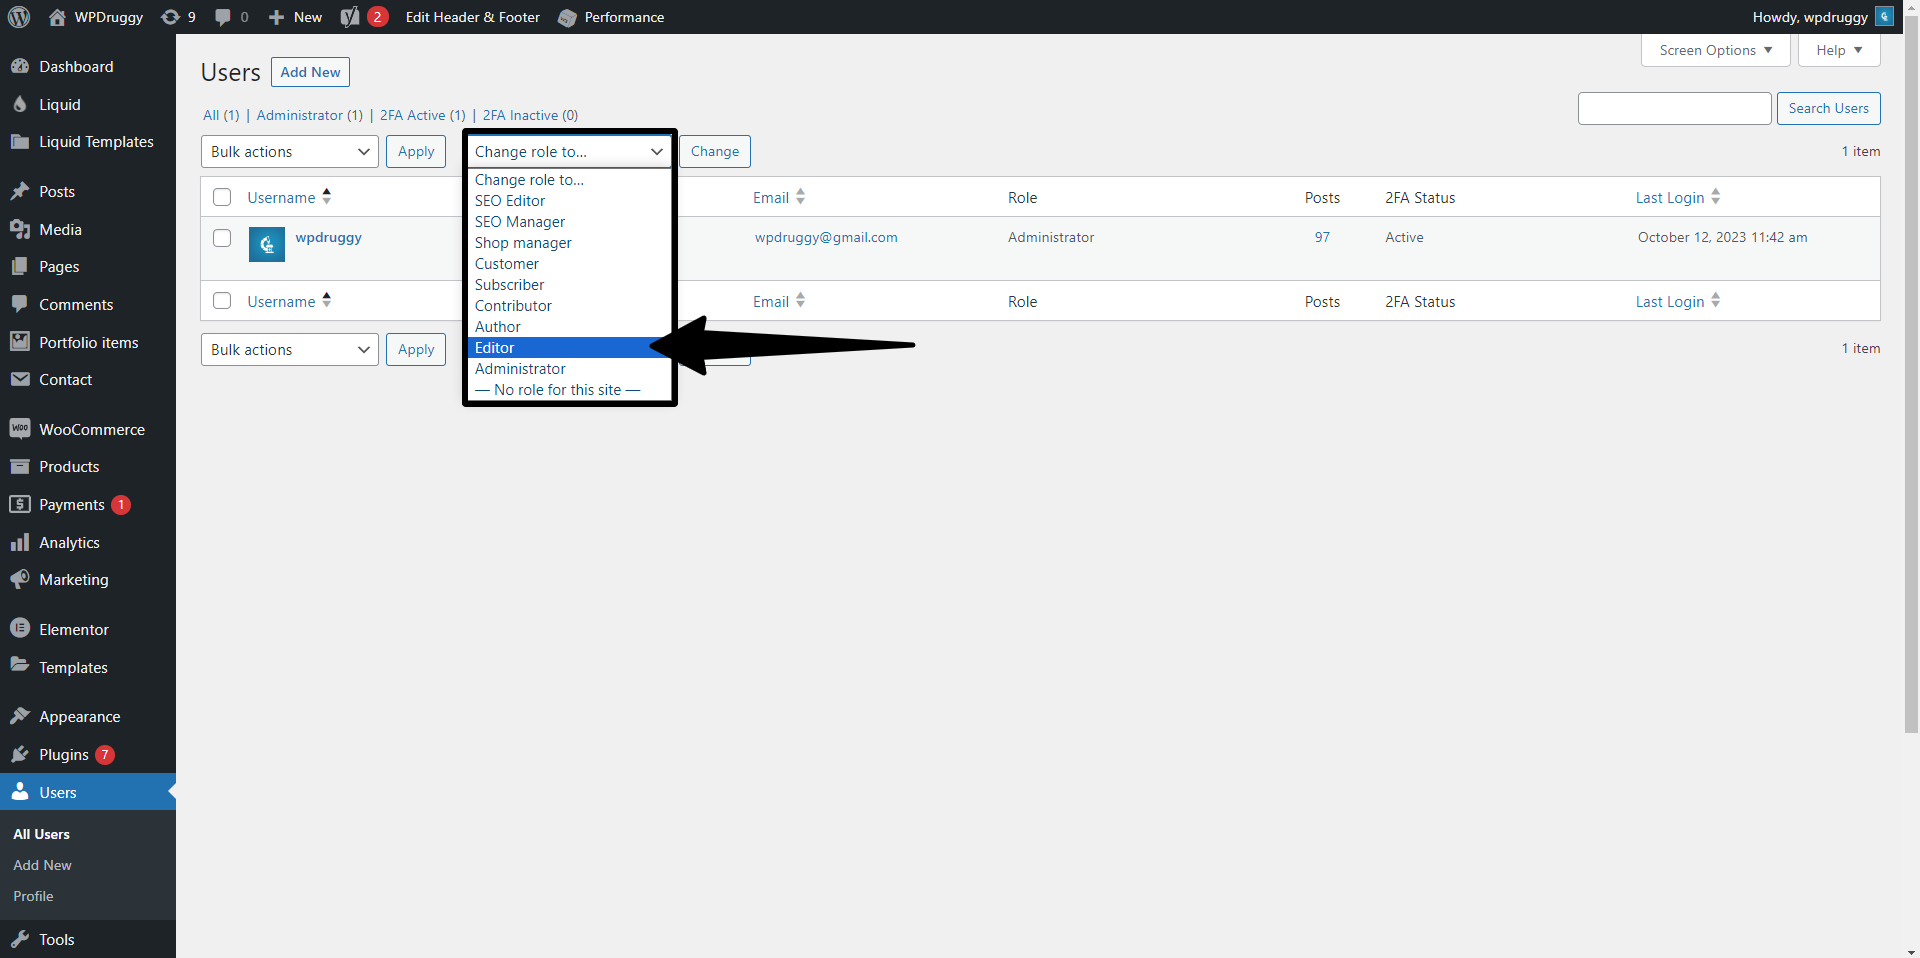
Task: Check the wpdruggy row checkbox
Action: (x=221, y=238)
